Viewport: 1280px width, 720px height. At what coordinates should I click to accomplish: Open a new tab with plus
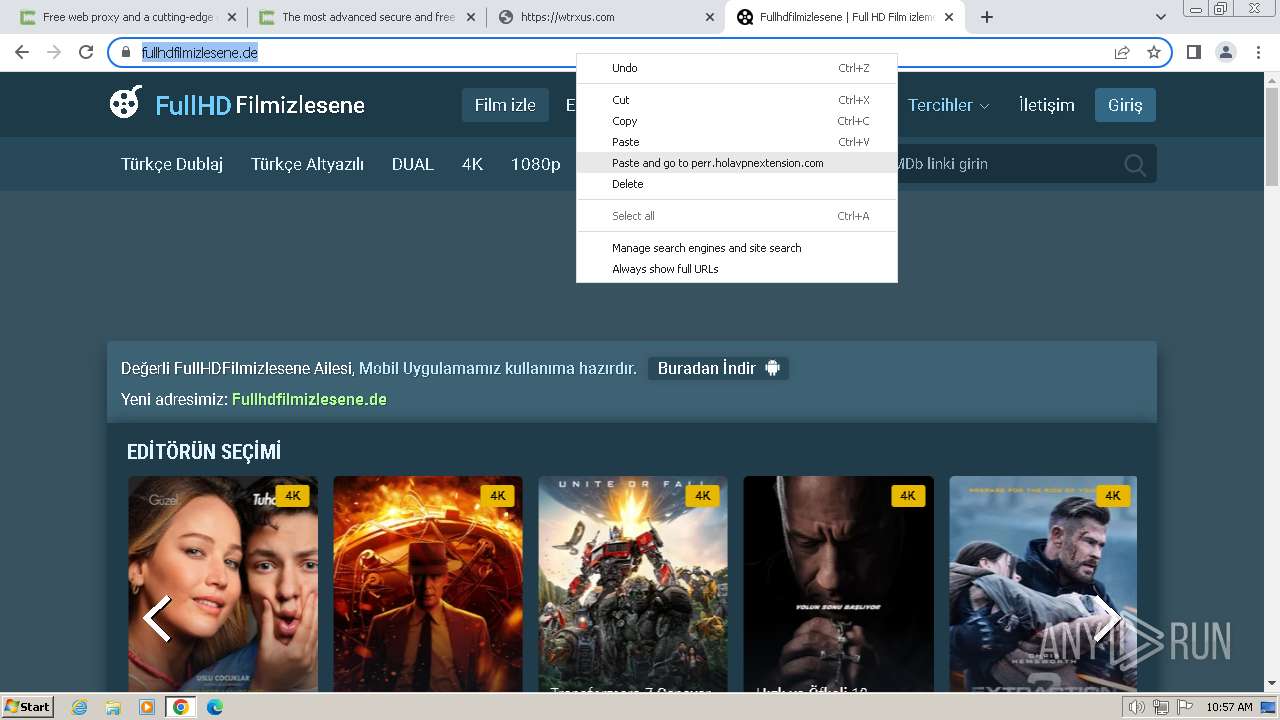coord(987,17)
